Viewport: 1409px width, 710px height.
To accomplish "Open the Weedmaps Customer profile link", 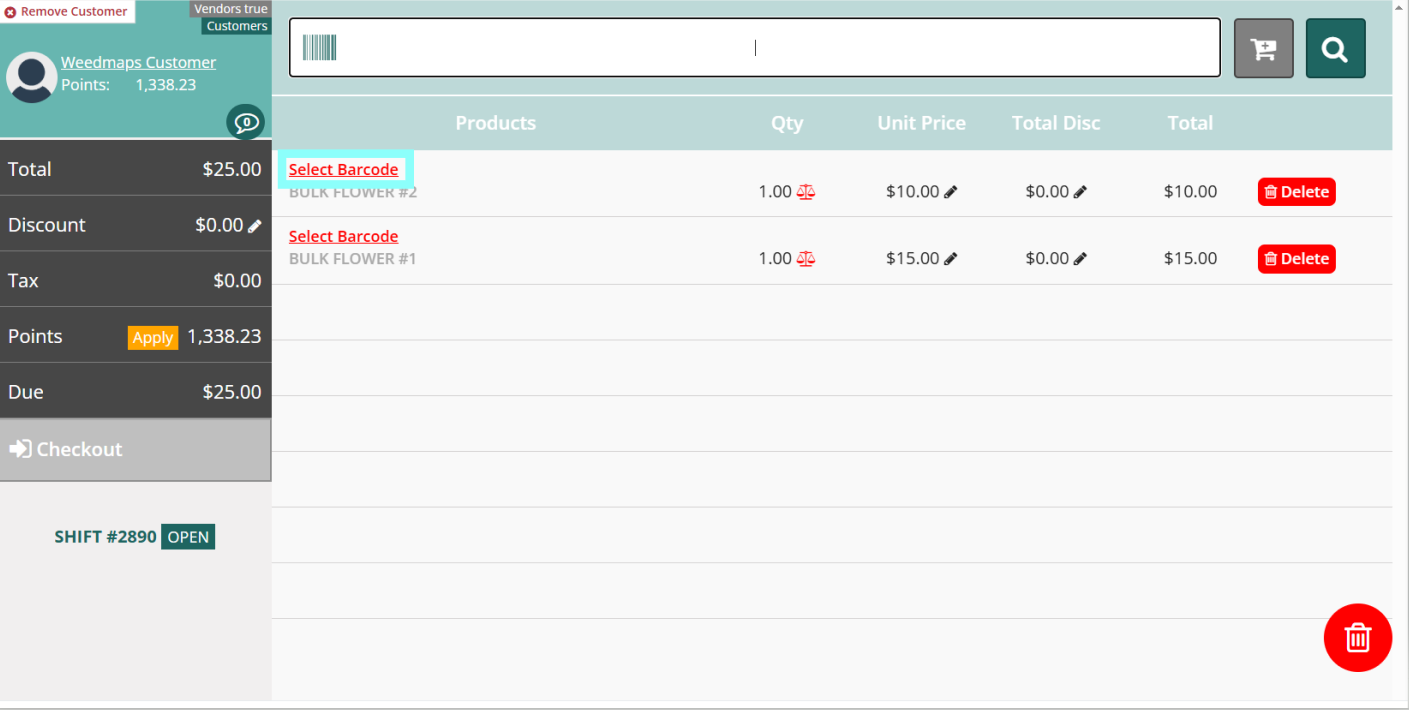I will click(x=138, y=62).
